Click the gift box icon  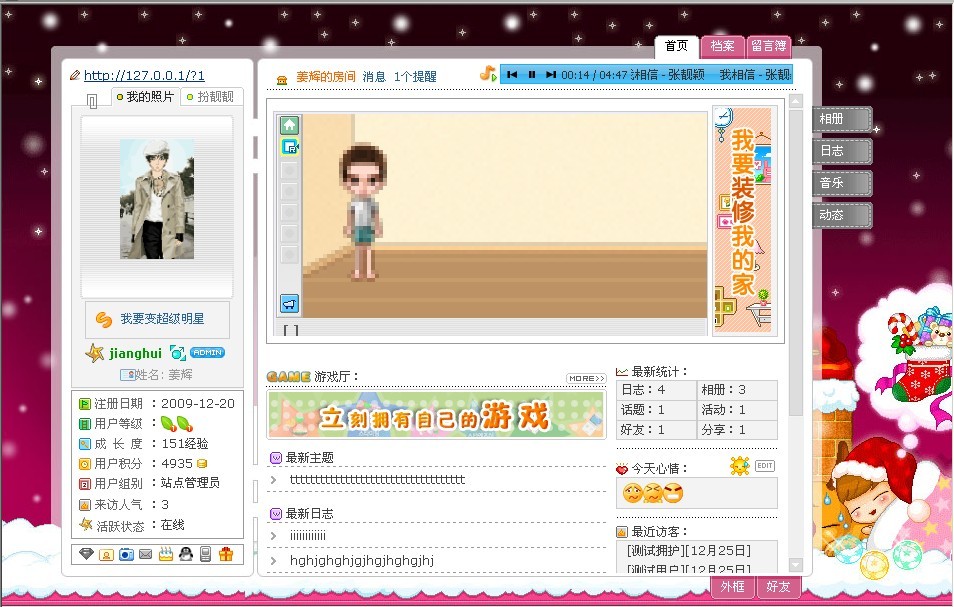[x=225, y=554]
